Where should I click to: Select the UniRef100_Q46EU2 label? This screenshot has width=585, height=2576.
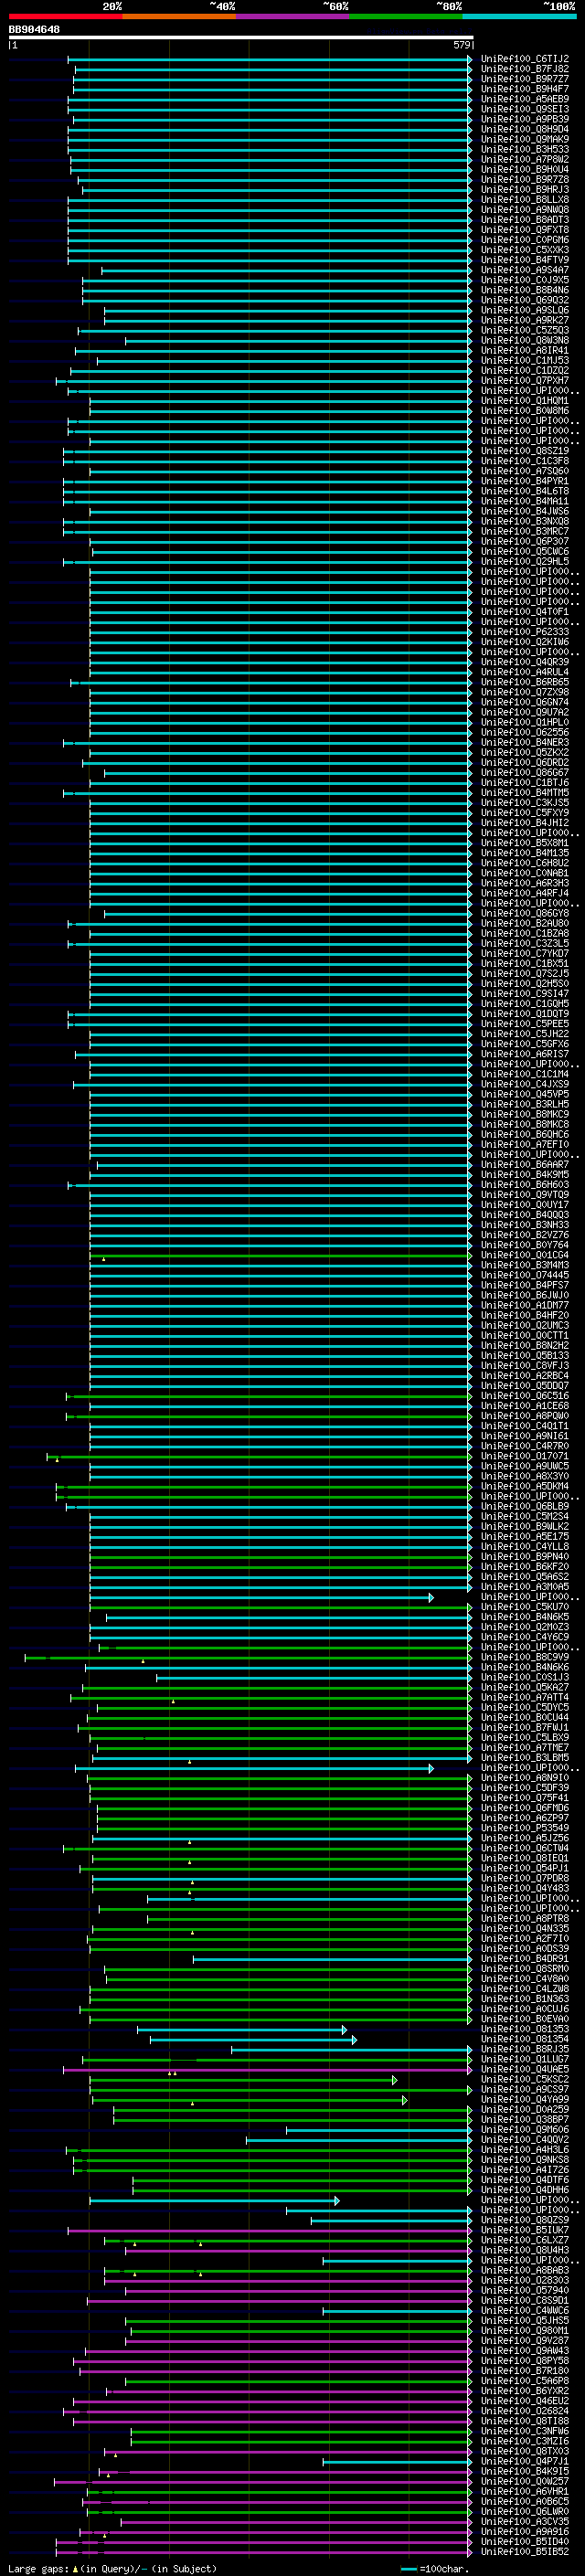(x=525, y=2401)
